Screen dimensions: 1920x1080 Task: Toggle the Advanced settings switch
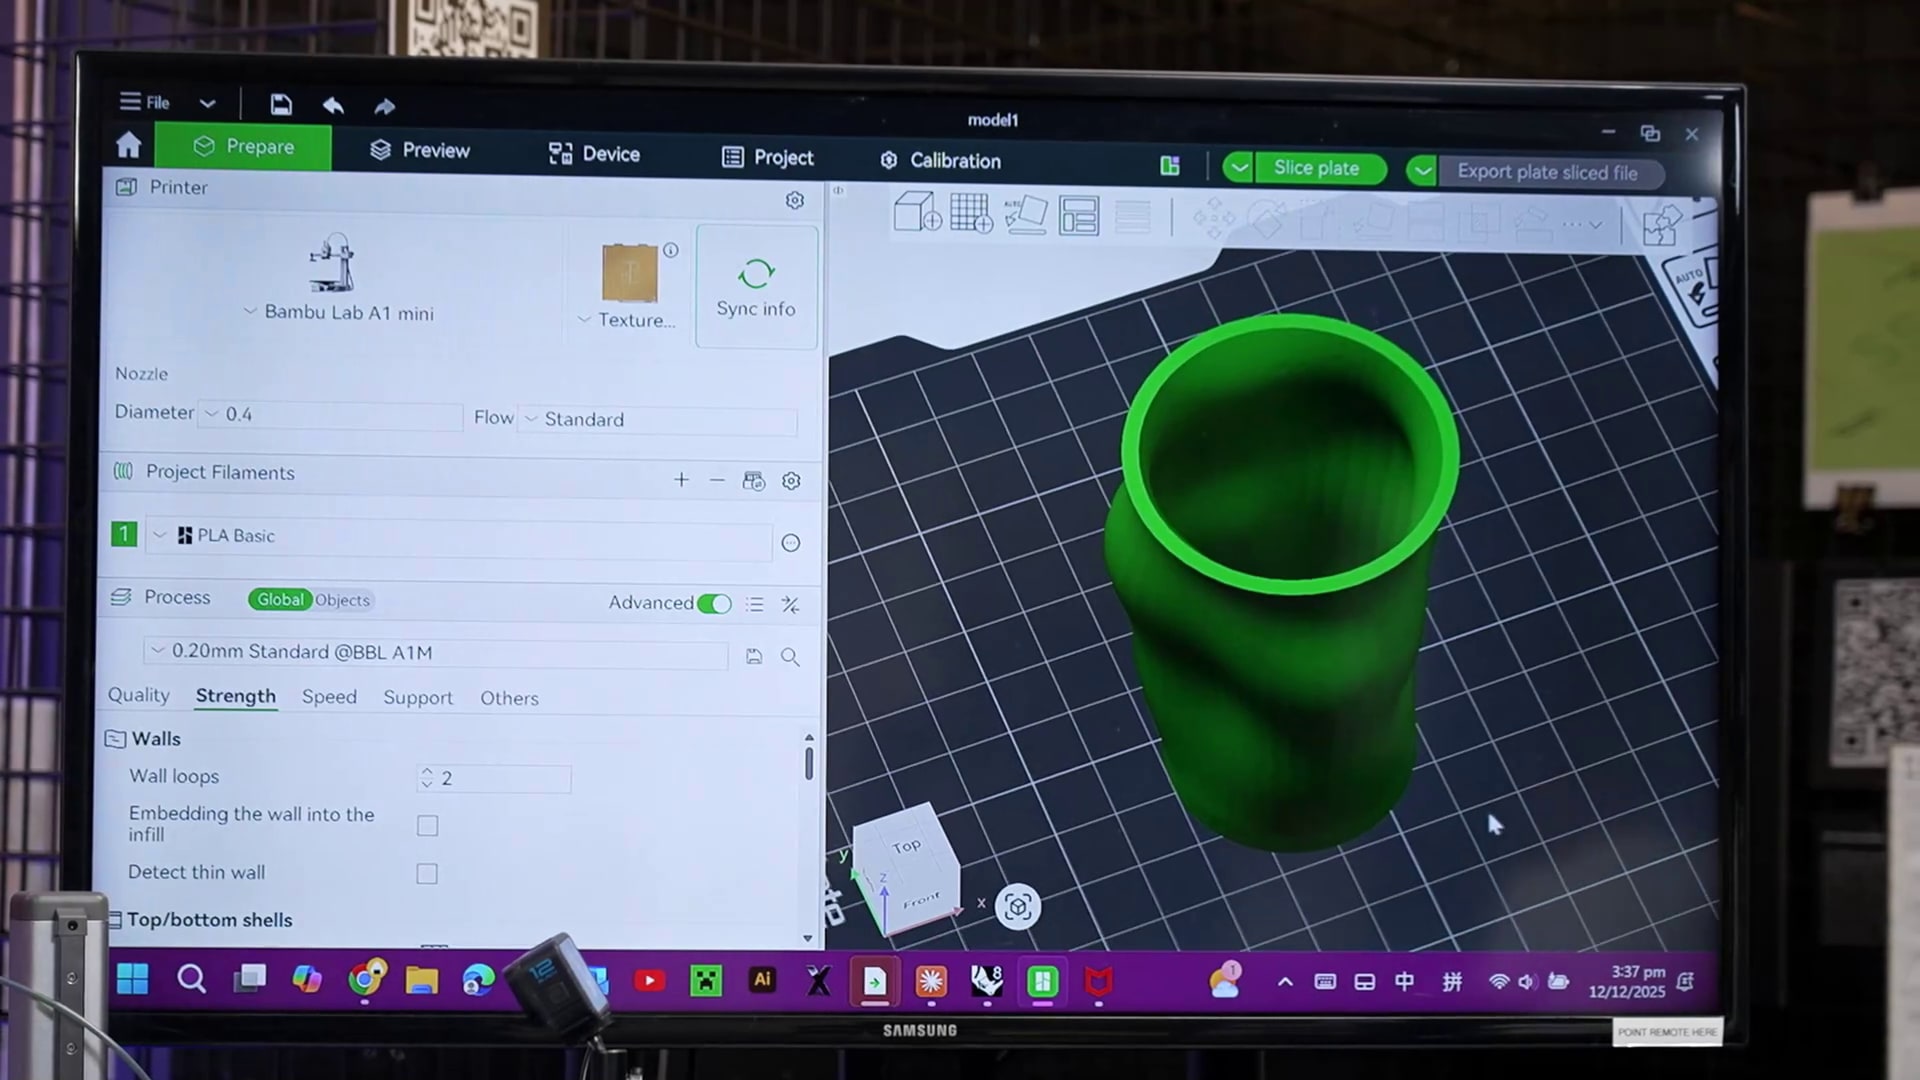pyautogui.click(x=714, y=603)
